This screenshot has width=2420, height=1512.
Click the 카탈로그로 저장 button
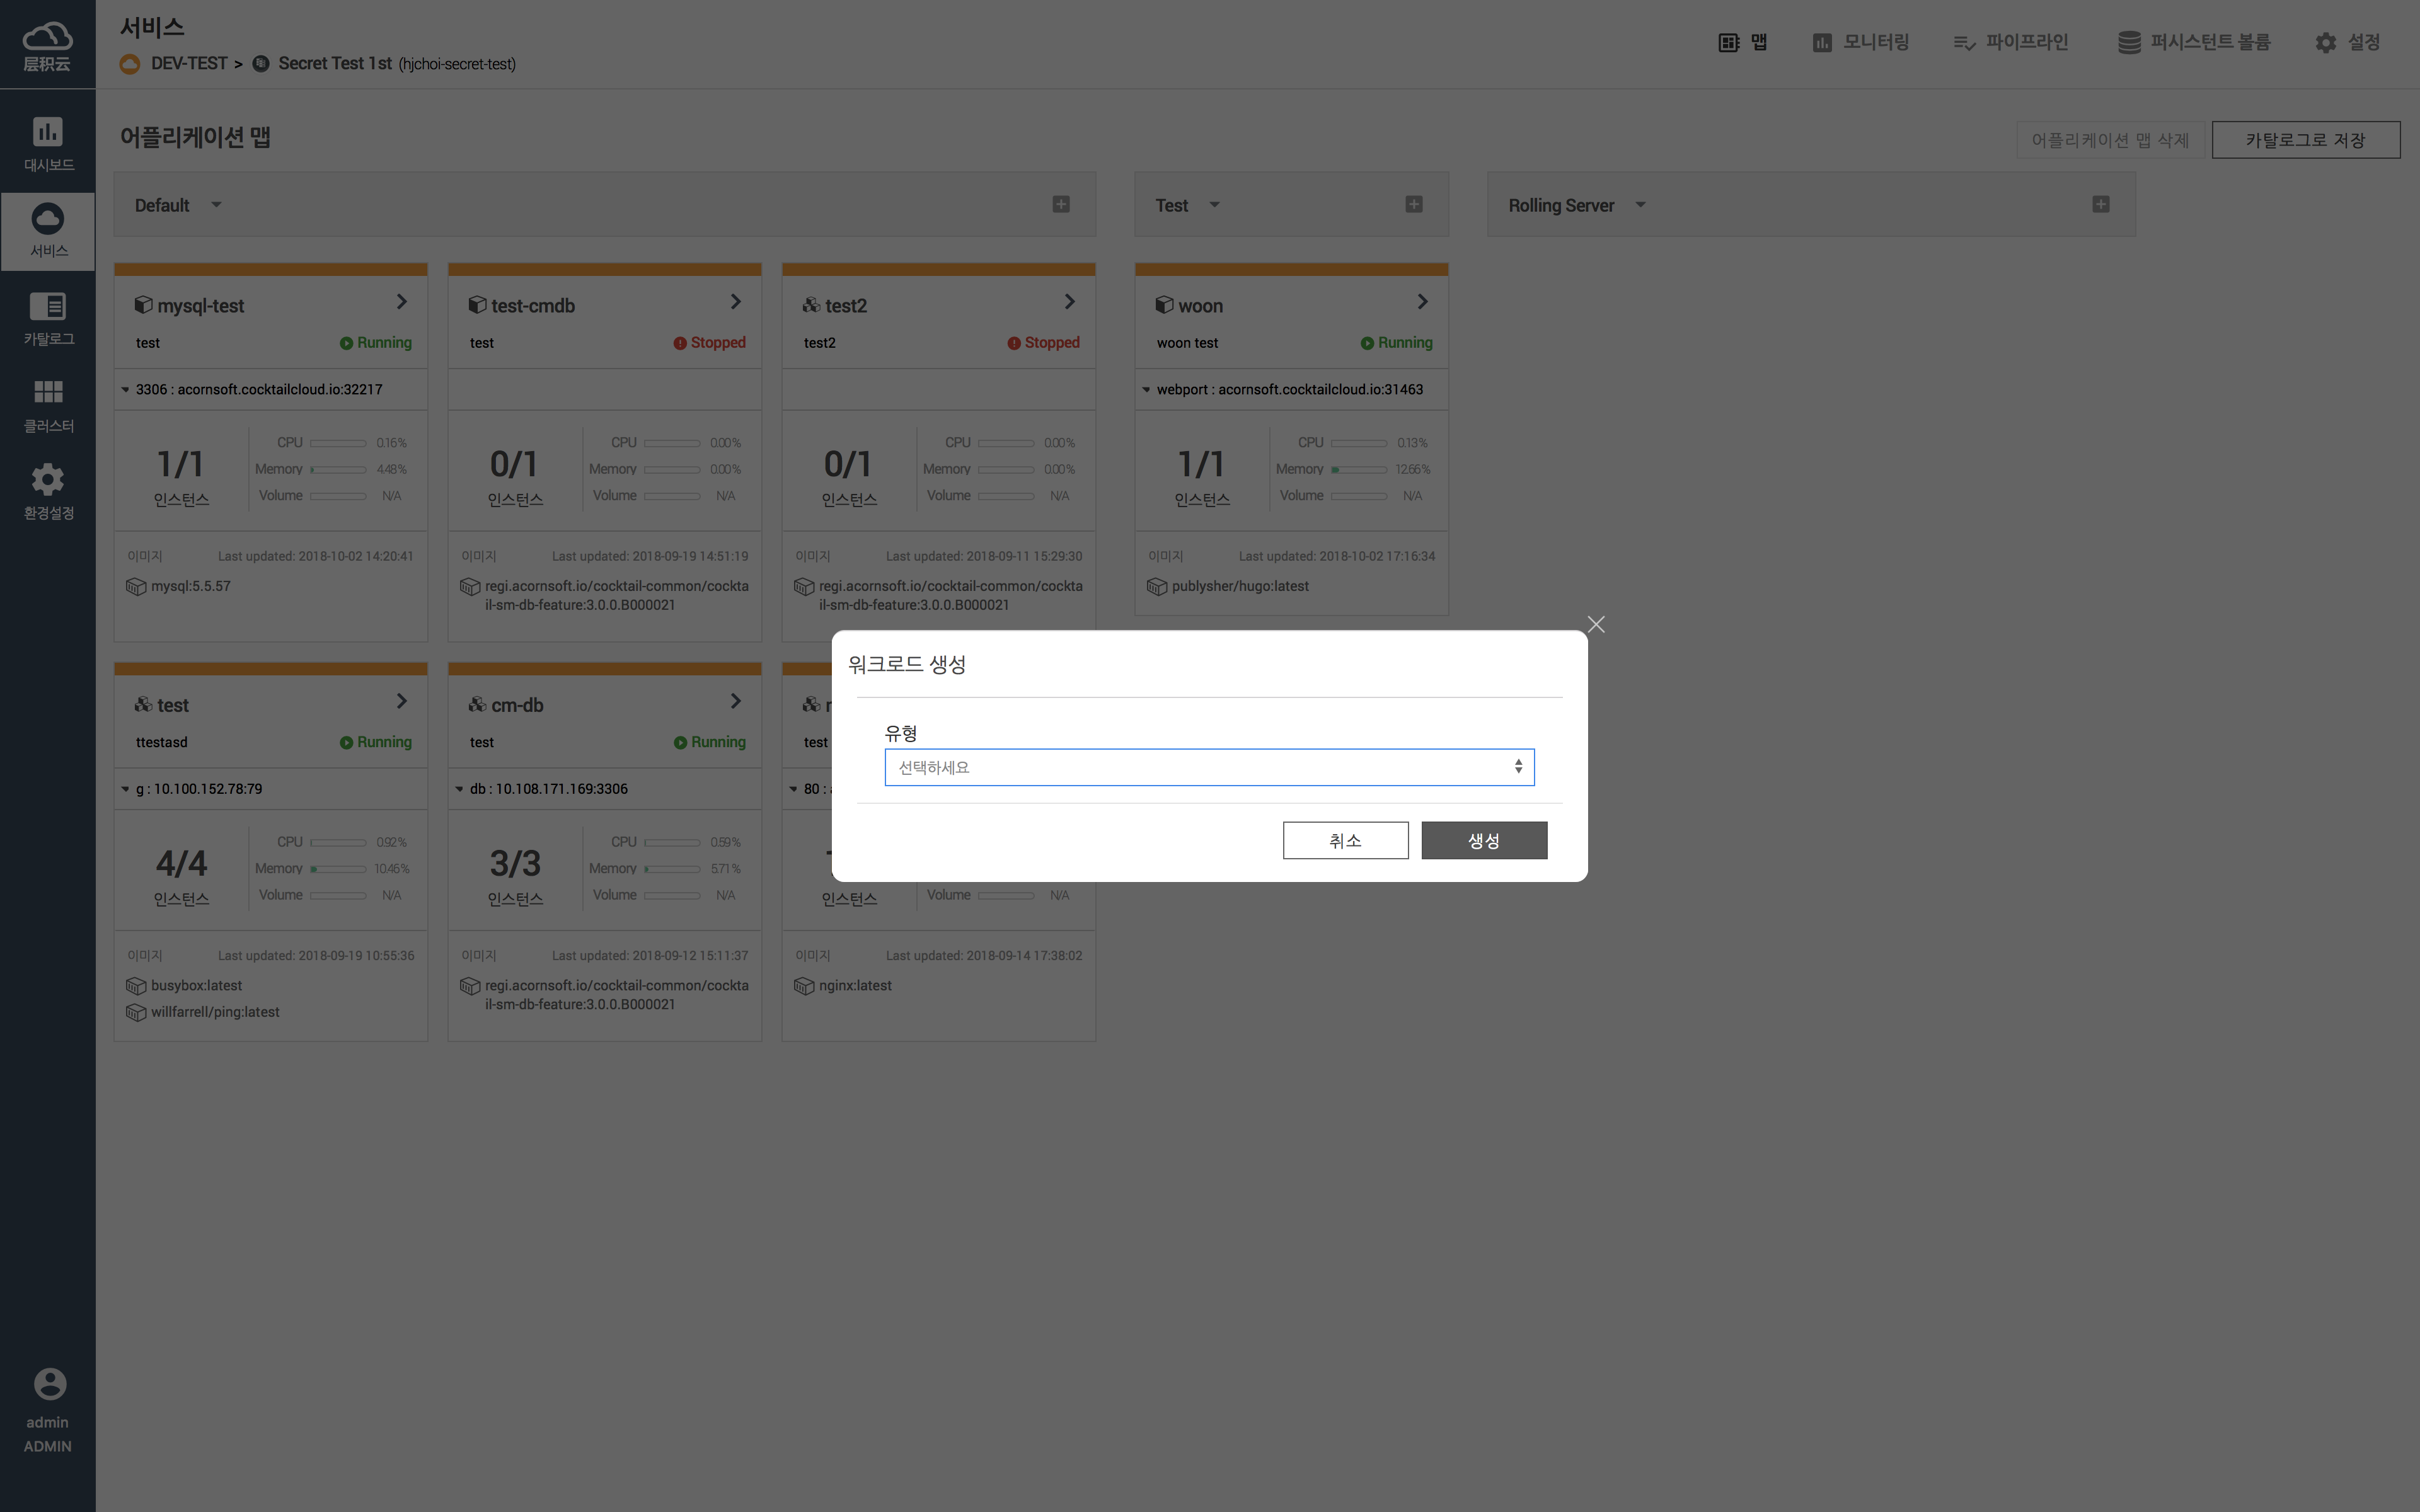pos(2305,140)
